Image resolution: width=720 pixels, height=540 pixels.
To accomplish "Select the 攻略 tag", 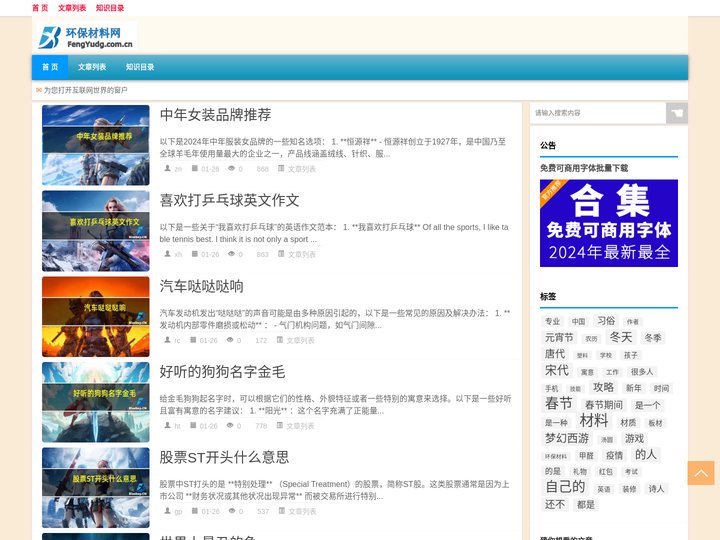I will pyautogui.click(x=603, y=387).
